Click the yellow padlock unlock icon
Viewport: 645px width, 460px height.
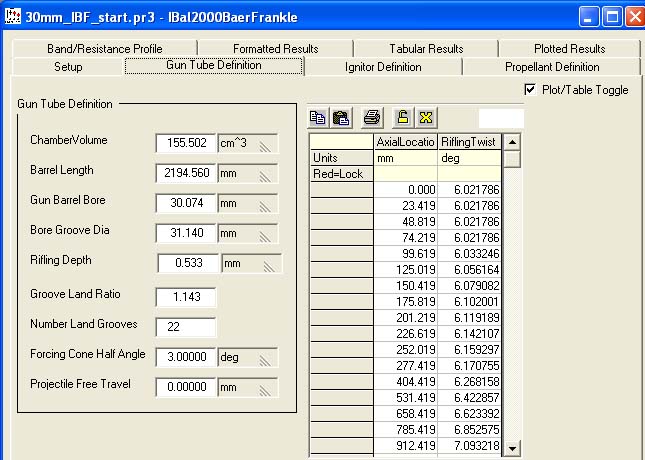(403, 118)
